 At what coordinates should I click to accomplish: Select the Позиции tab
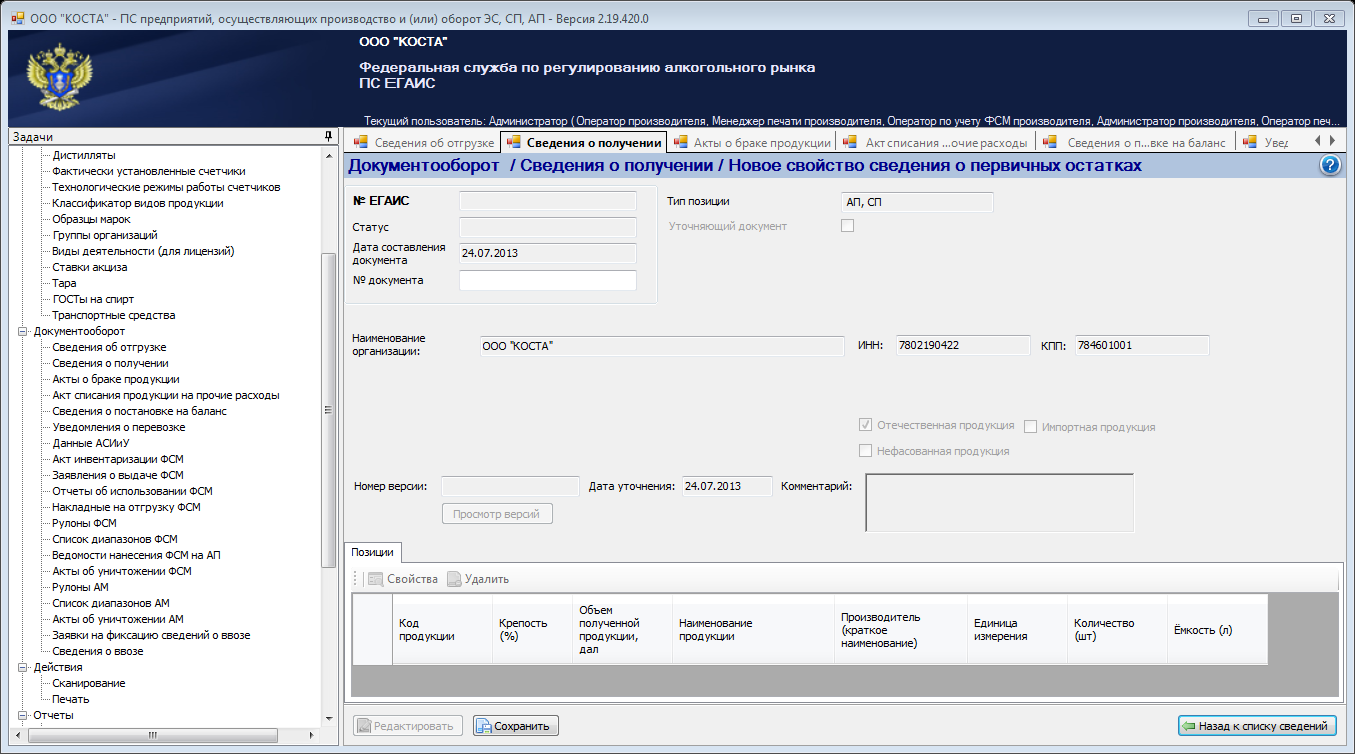(372, 552)
